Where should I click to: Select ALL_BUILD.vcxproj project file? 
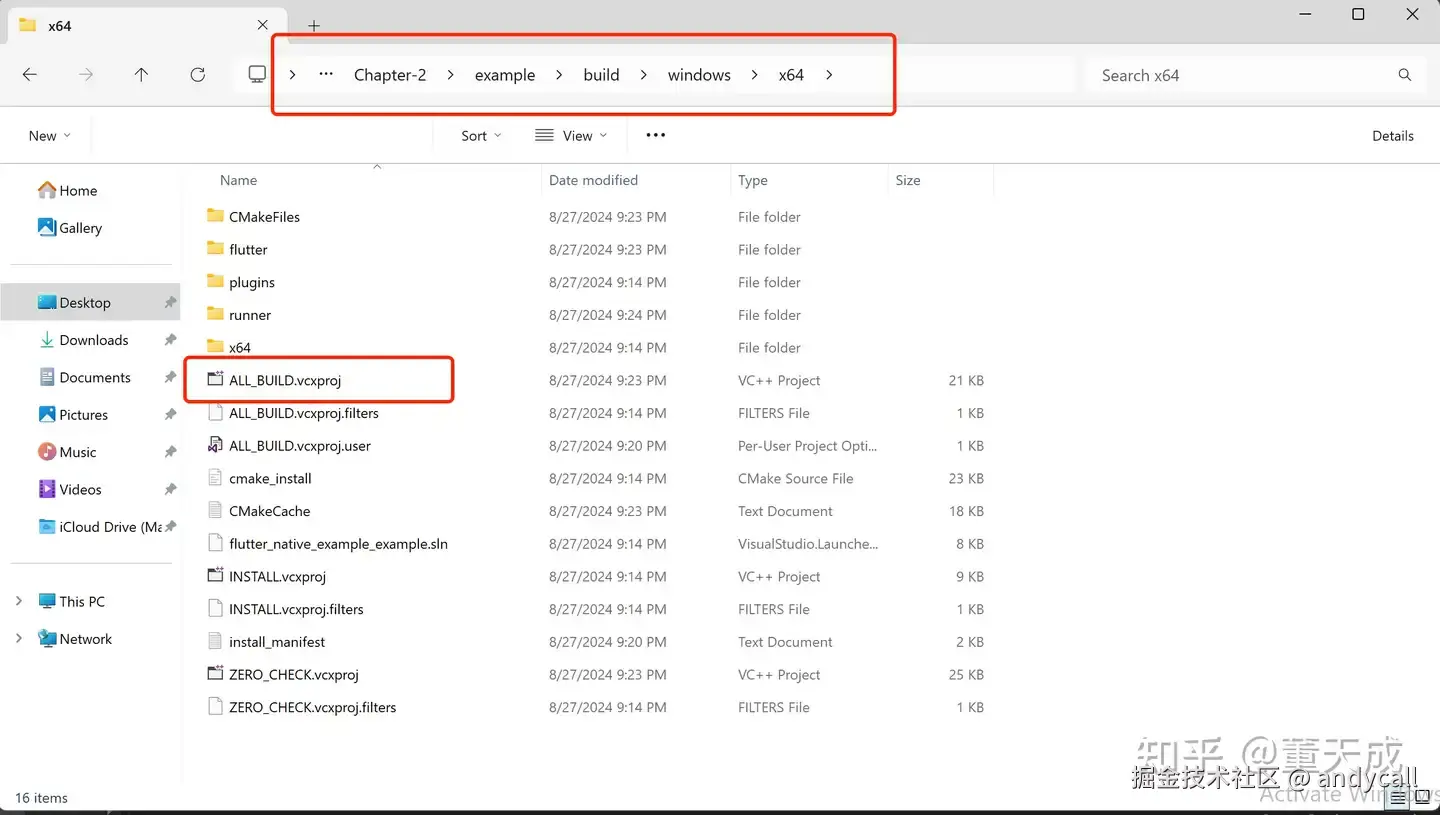[285, 380]
